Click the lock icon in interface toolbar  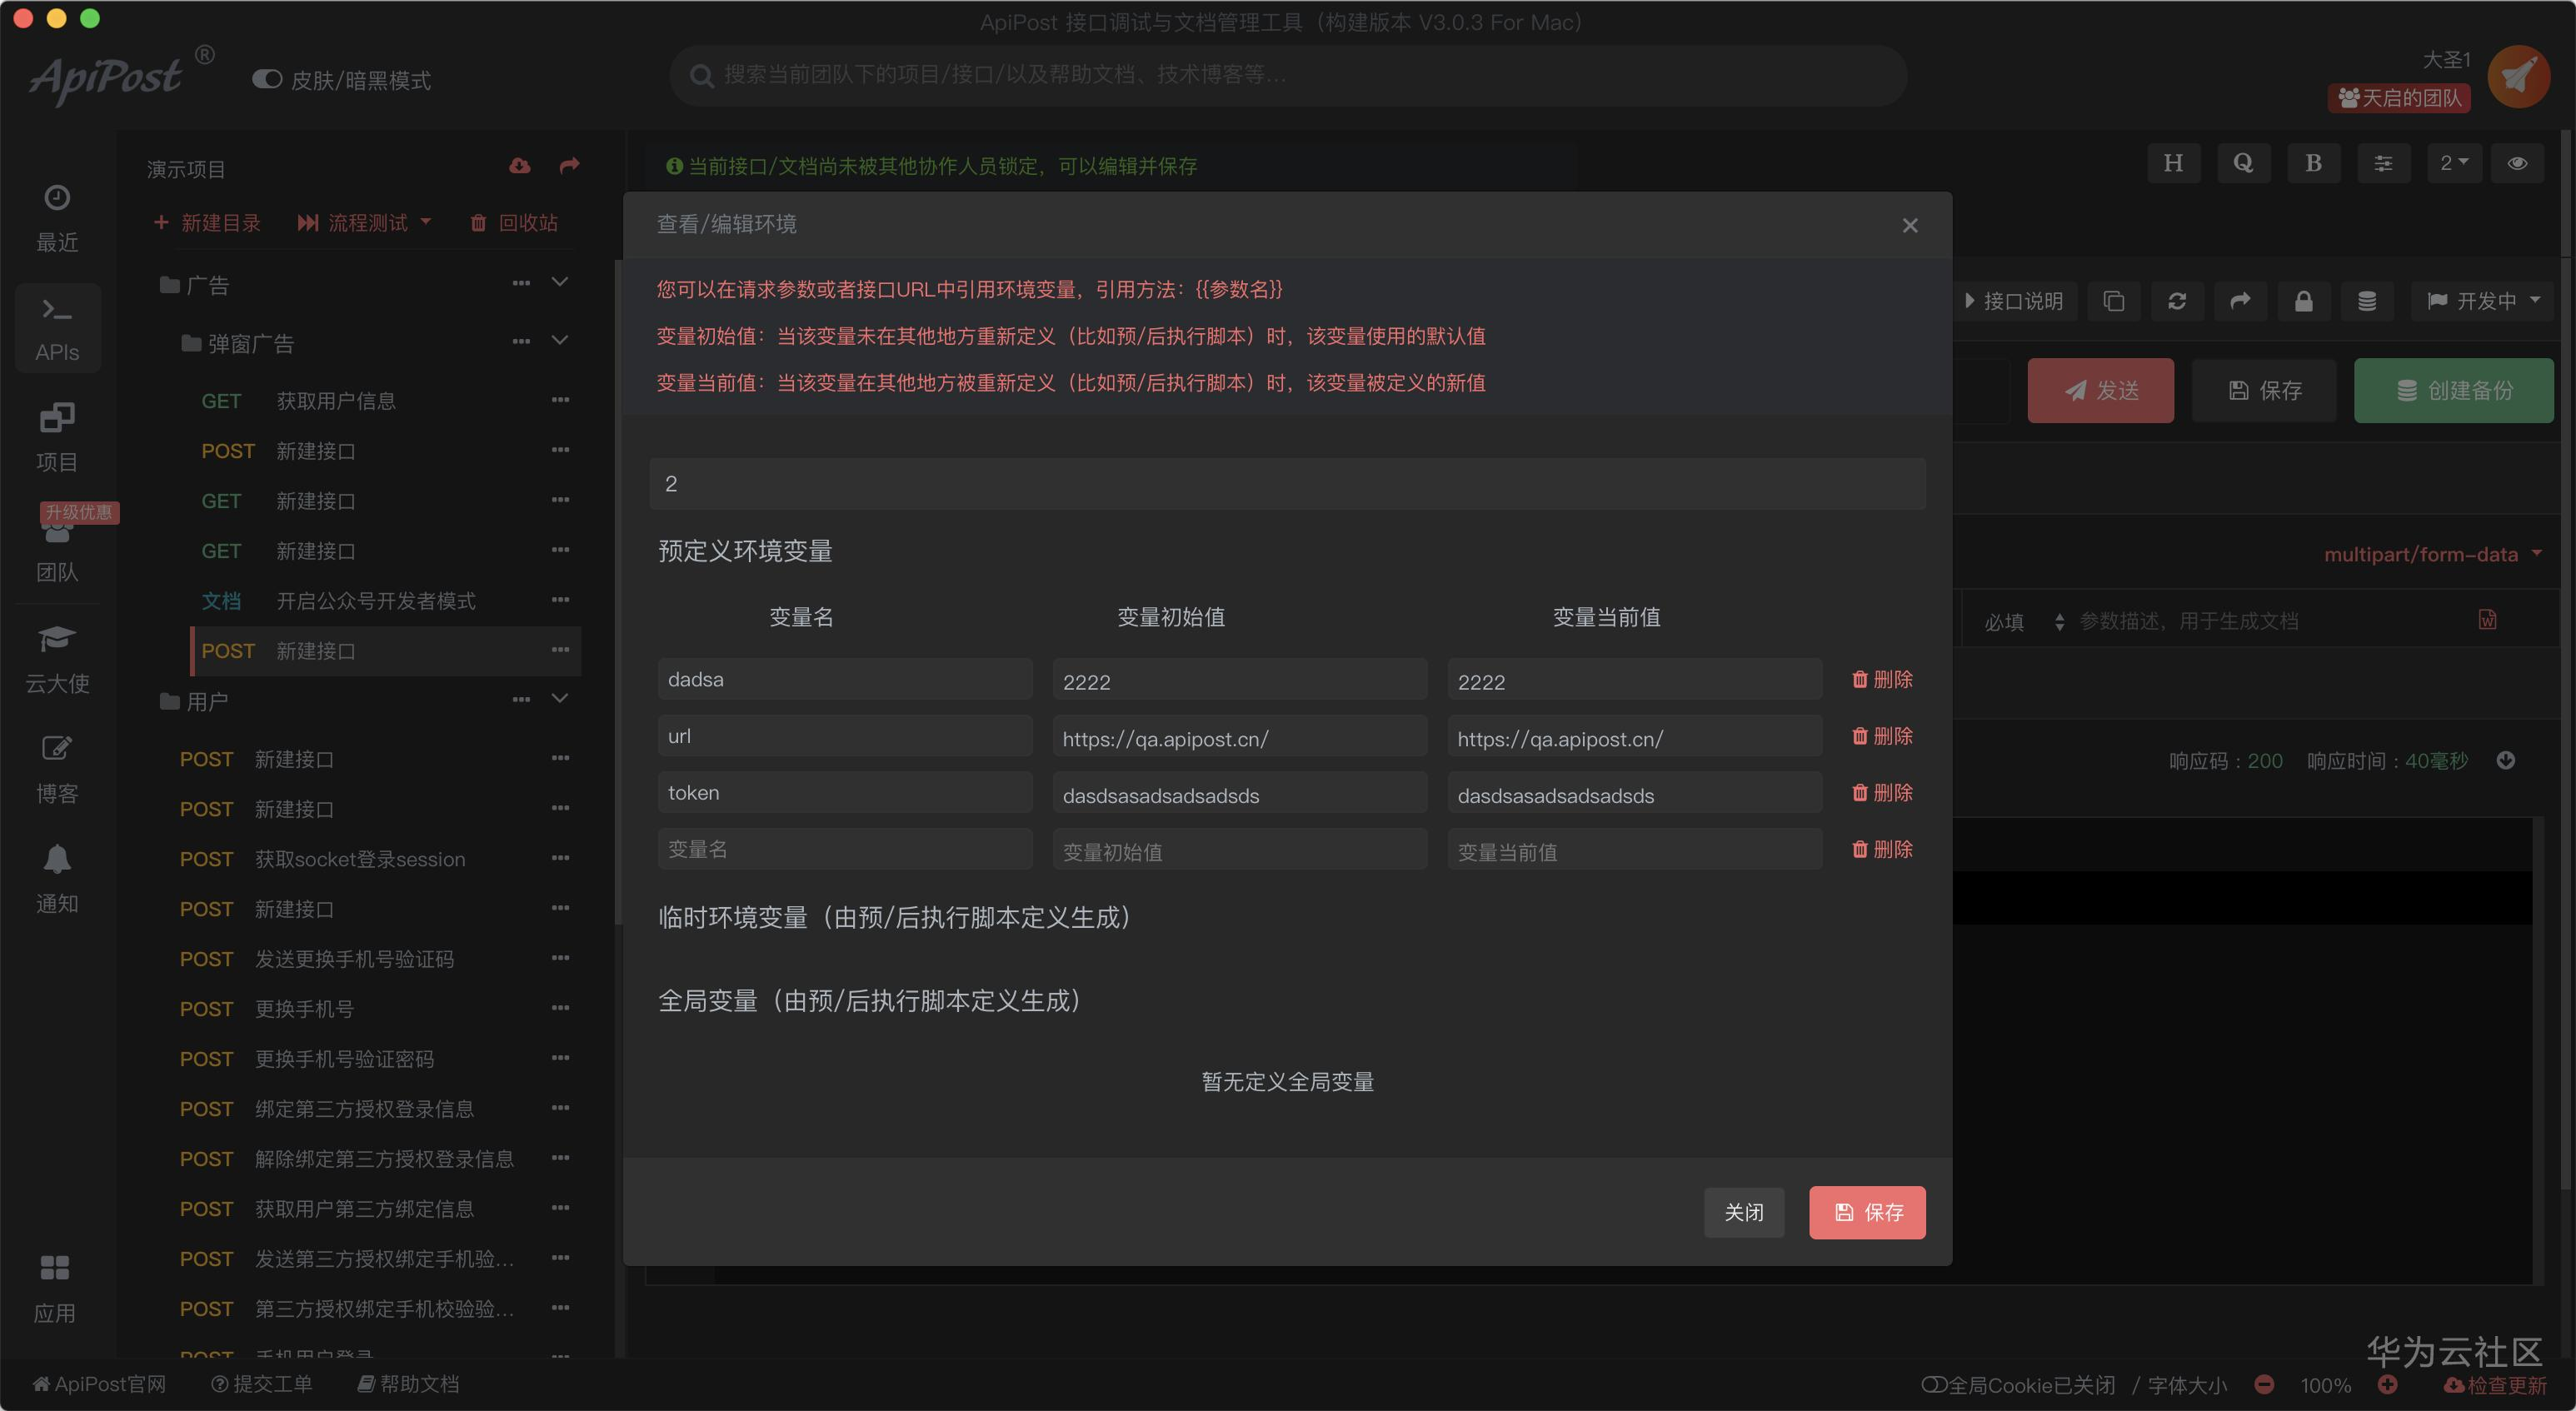click(2303, 301)
